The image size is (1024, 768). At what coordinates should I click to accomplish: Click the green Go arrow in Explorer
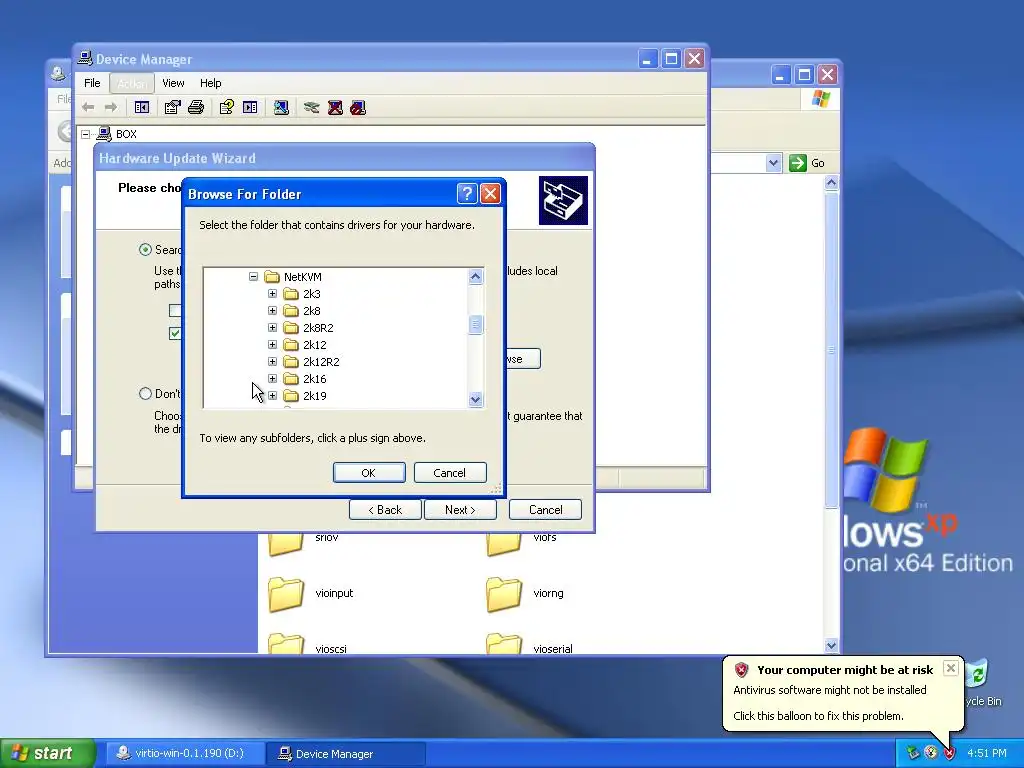(797, 163)
